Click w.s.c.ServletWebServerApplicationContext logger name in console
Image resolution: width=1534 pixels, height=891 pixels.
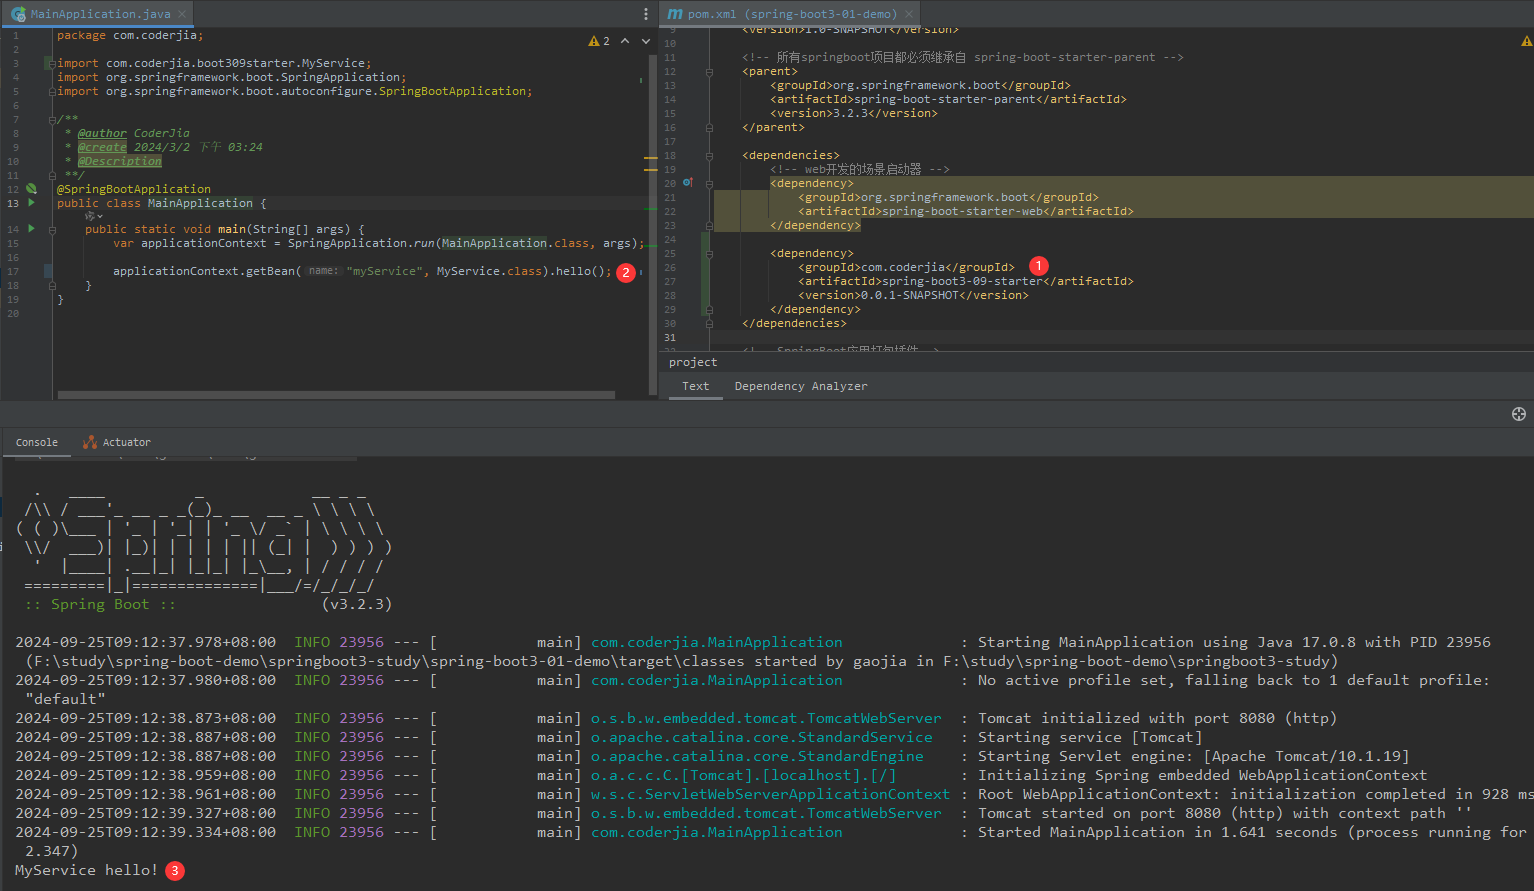tap(770, 794)
